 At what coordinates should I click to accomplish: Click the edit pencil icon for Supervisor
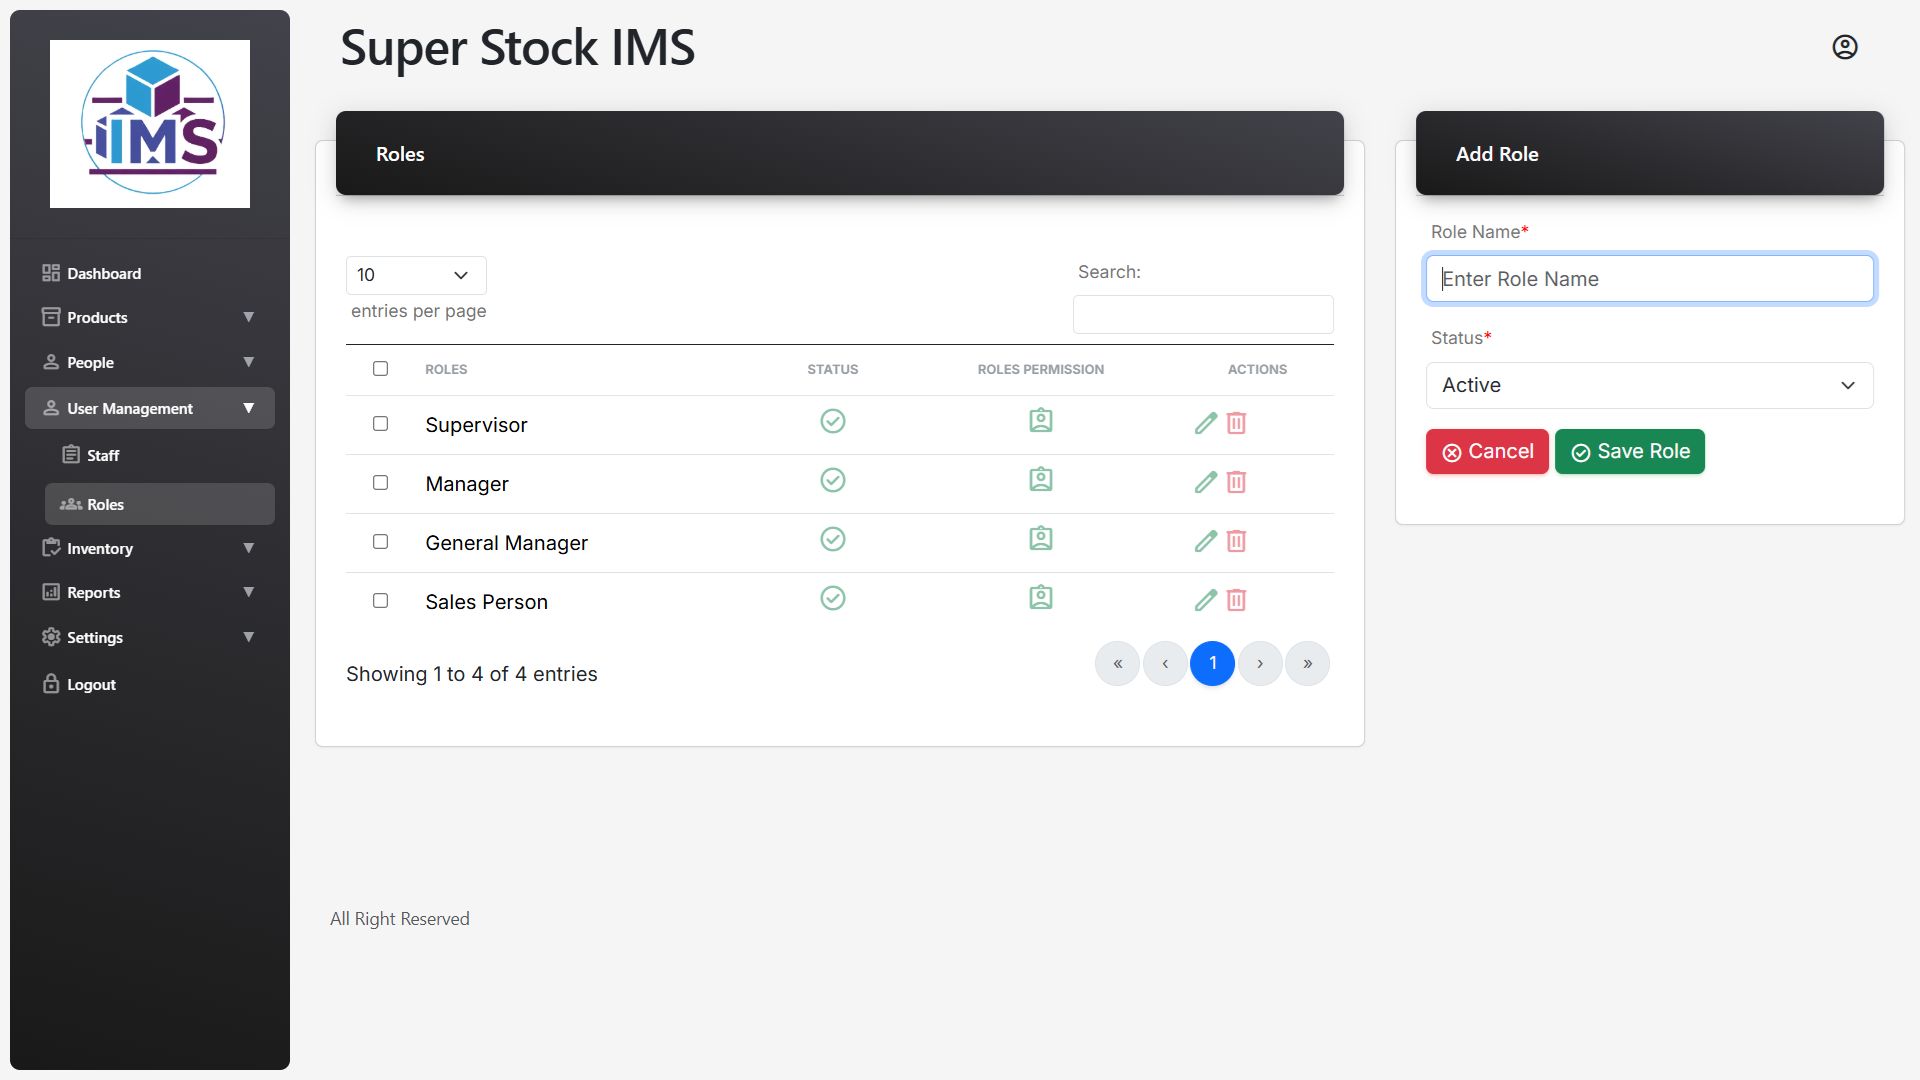tap(1205, 423)
